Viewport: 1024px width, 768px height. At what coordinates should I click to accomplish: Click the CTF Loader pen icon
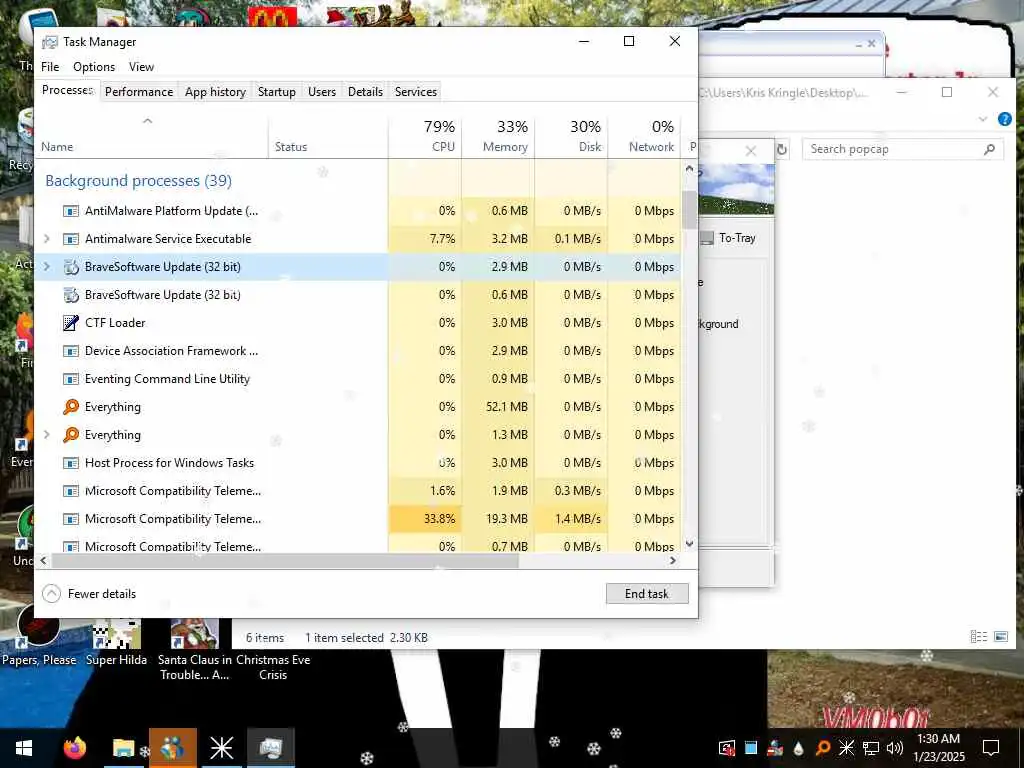point(71,323)
